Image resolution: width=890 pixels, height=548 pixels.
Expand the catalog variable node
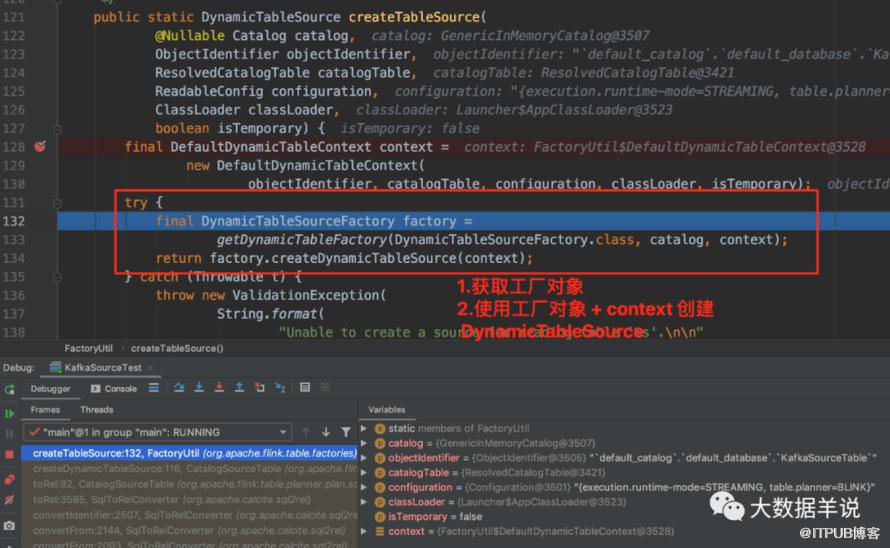pos(364,443)
